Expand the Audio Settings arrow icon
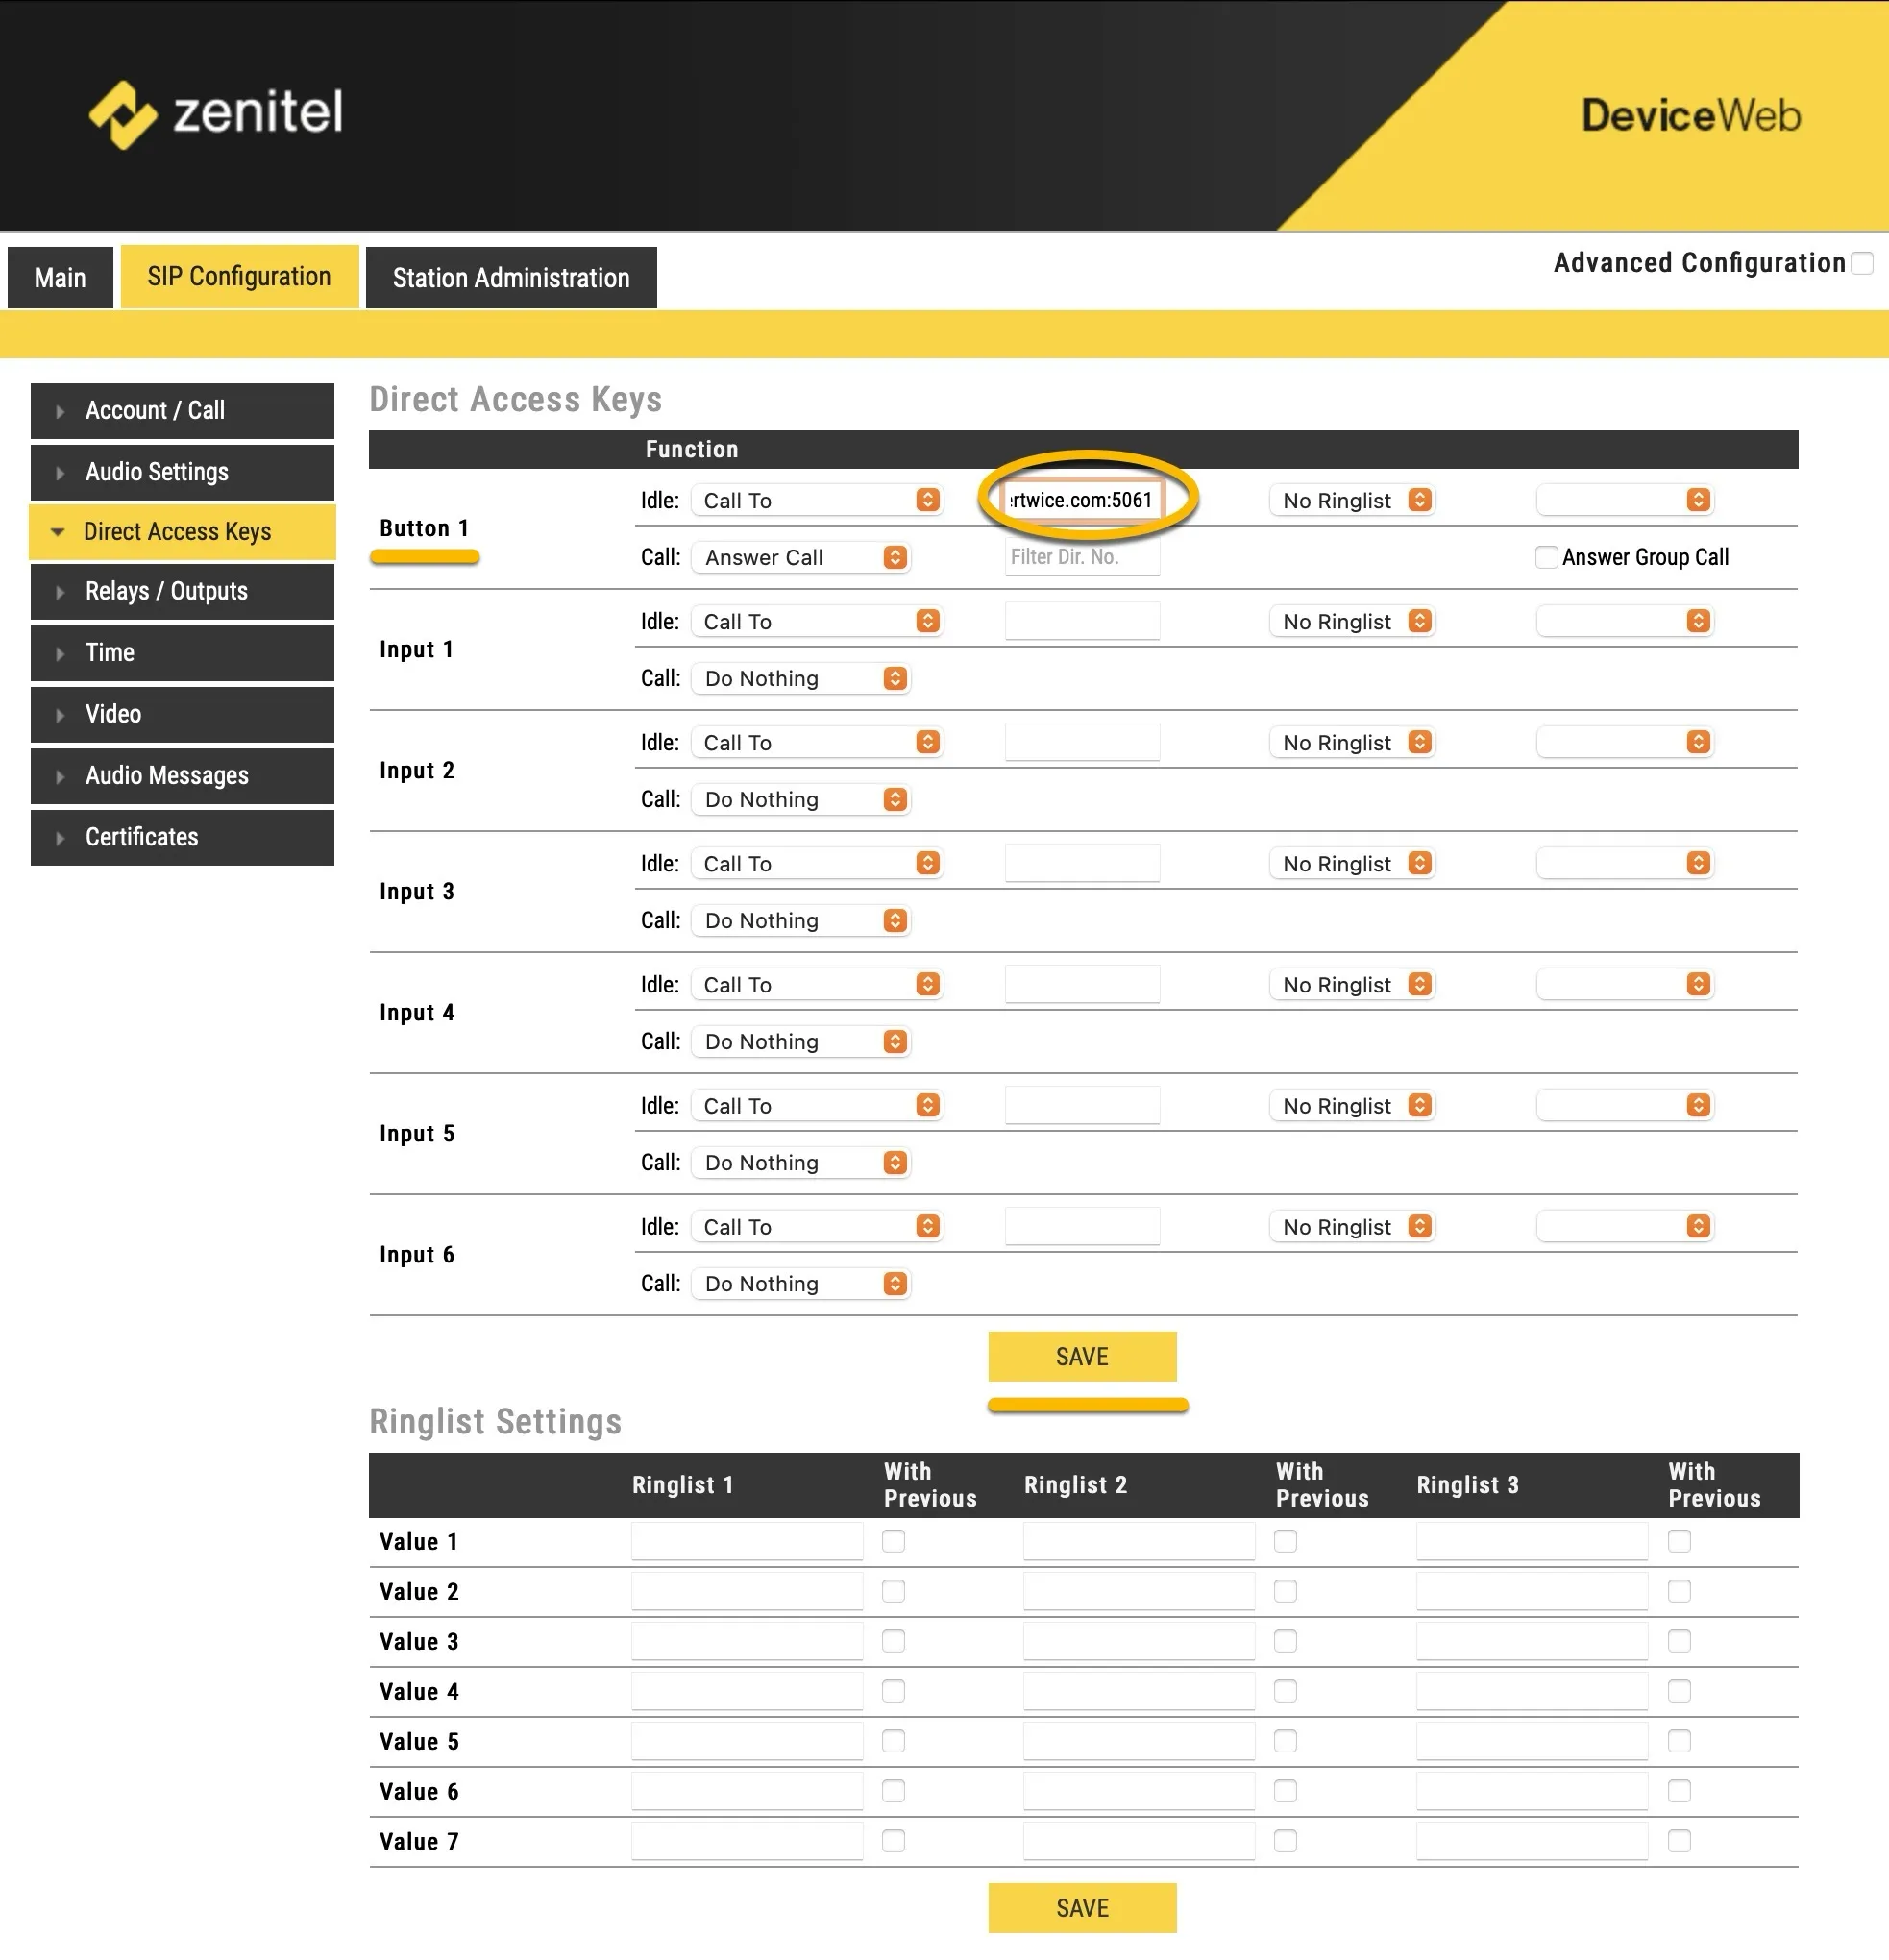This screenshot has height=1960, width=1889. [60, 472]
